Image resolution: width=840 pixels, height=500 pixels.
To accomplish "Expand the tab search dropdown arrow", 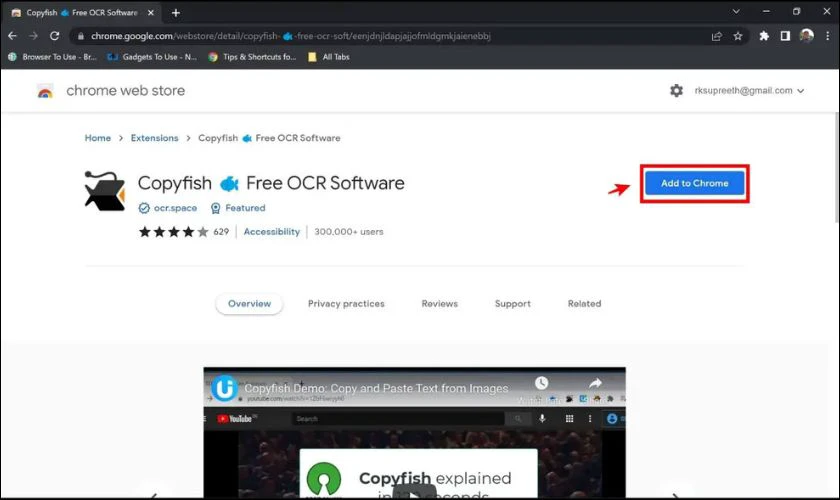I will coord(736,11).
